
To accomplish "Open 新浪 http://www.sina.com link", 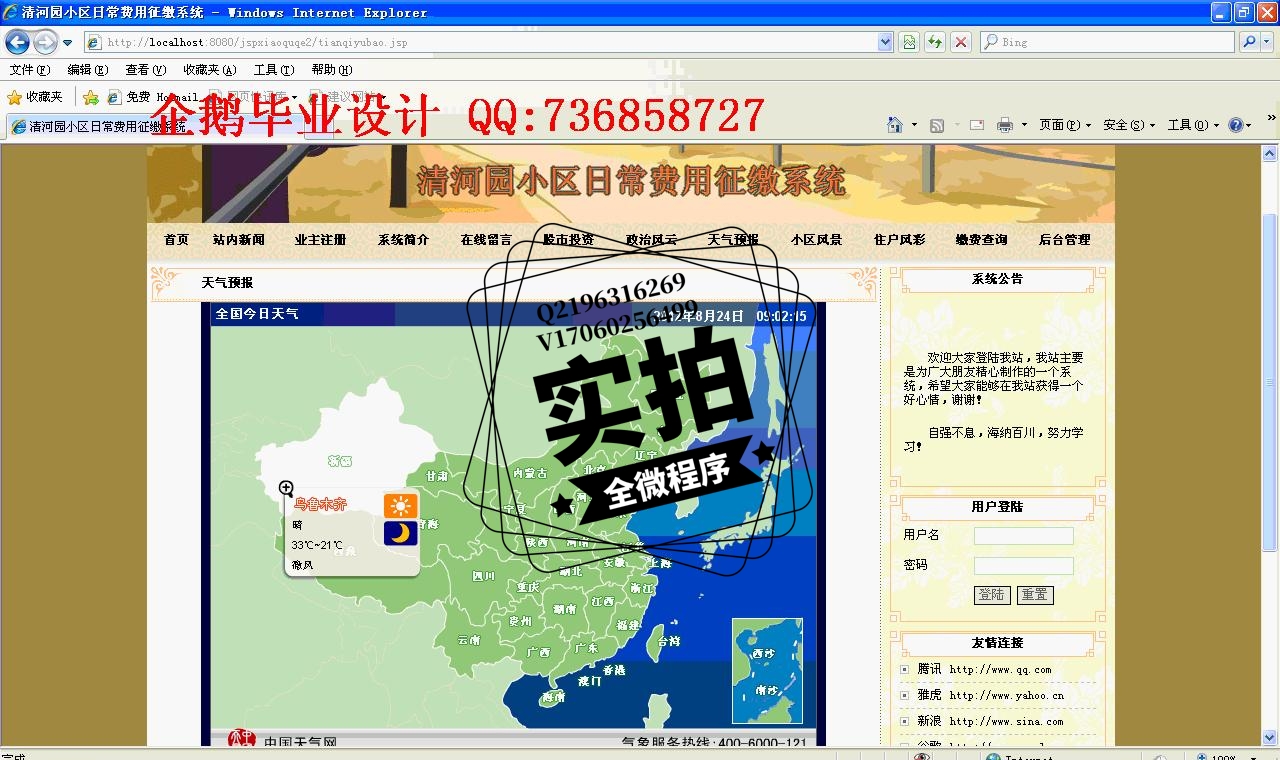I will (x=990, y=721).
